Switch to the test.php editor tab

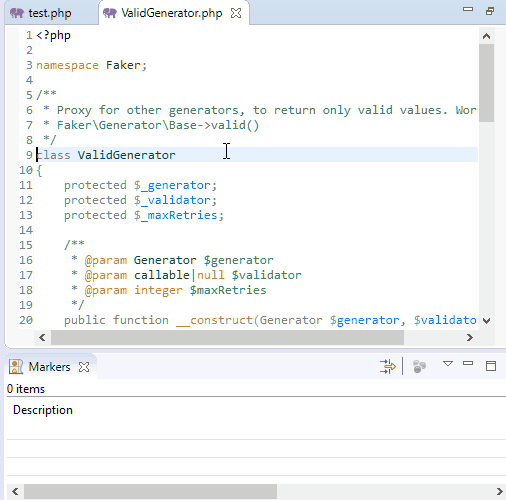coord(50,13)
